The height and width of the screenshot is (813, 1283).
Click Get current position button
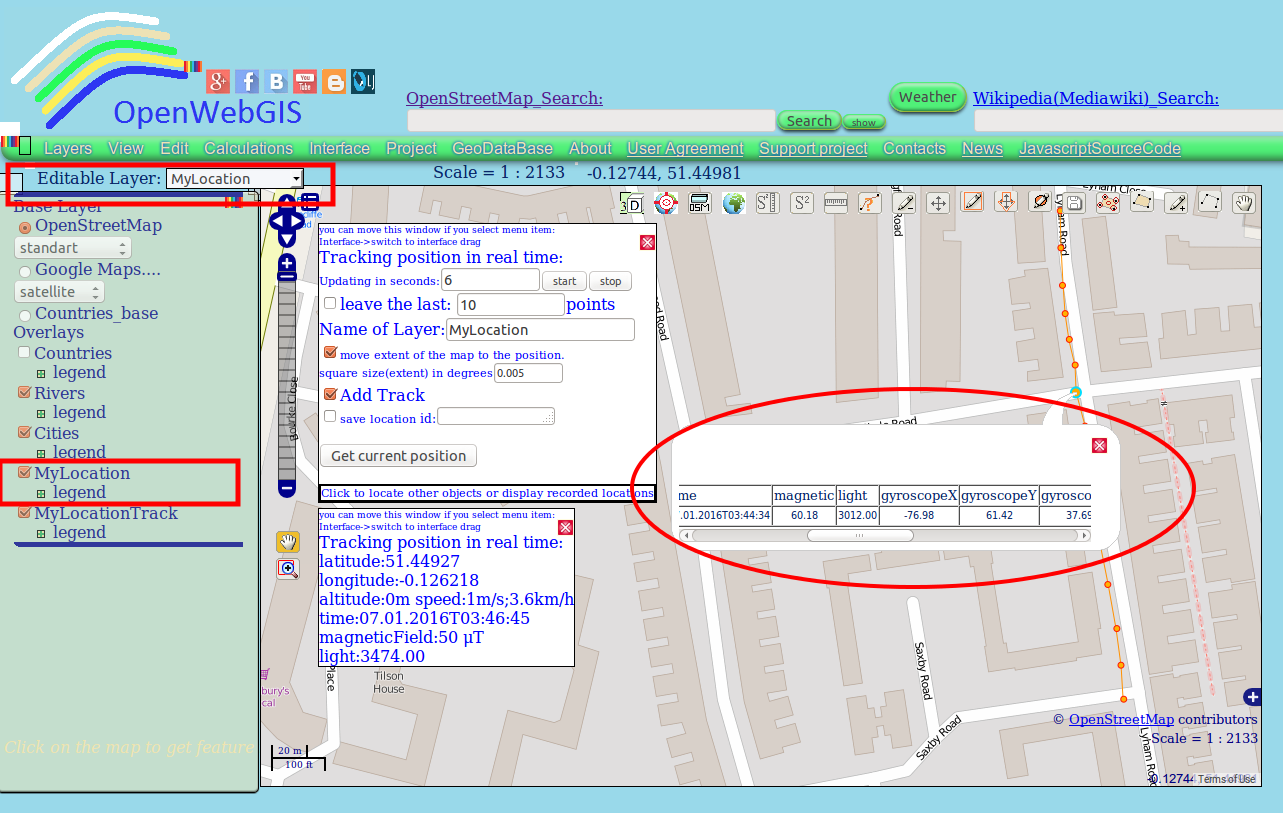coord(398,456)
